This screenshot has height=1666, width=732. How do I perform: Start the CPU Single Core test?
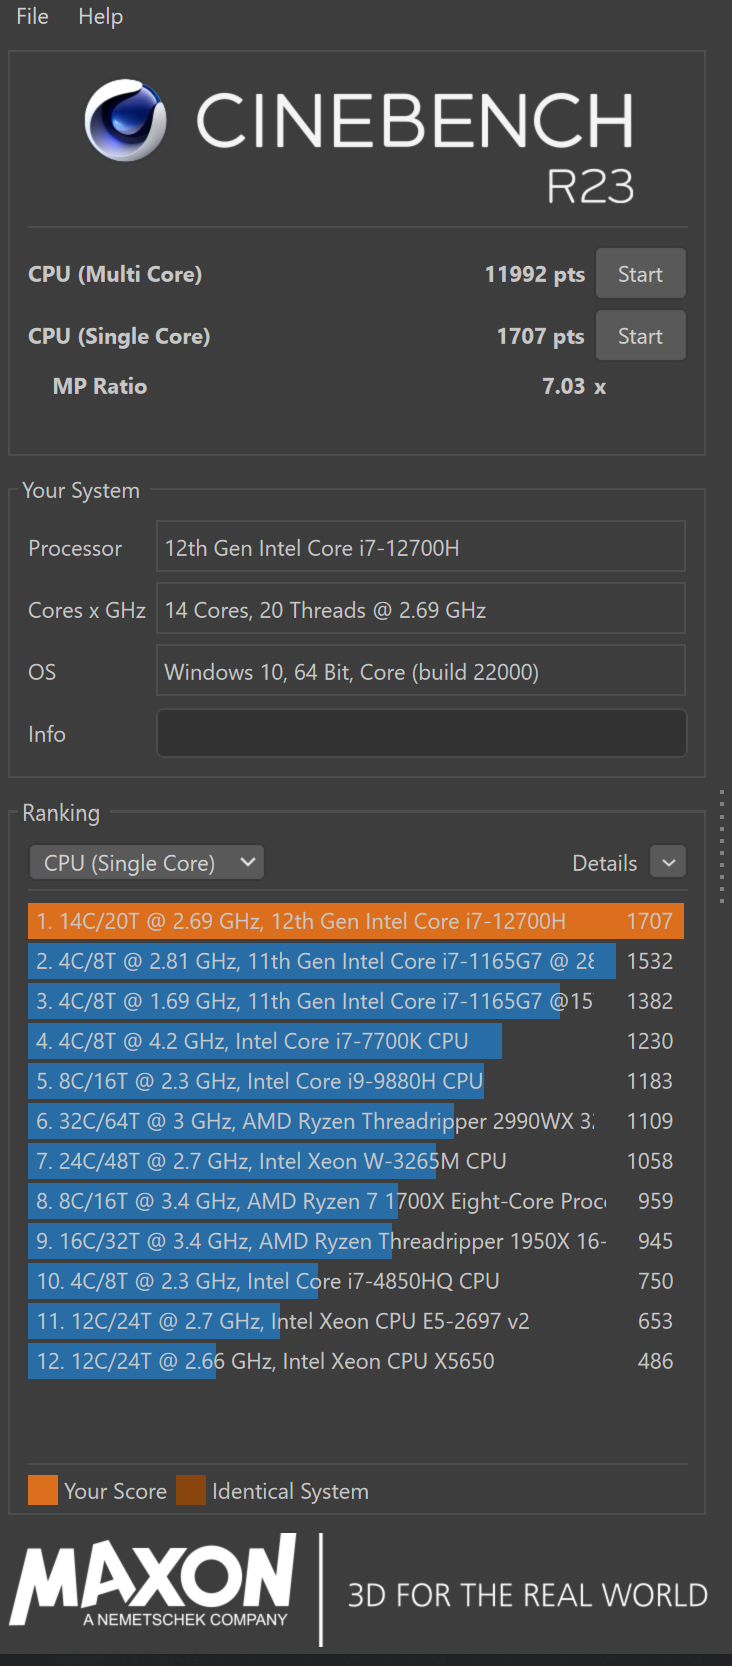click(x=640, y=336)
